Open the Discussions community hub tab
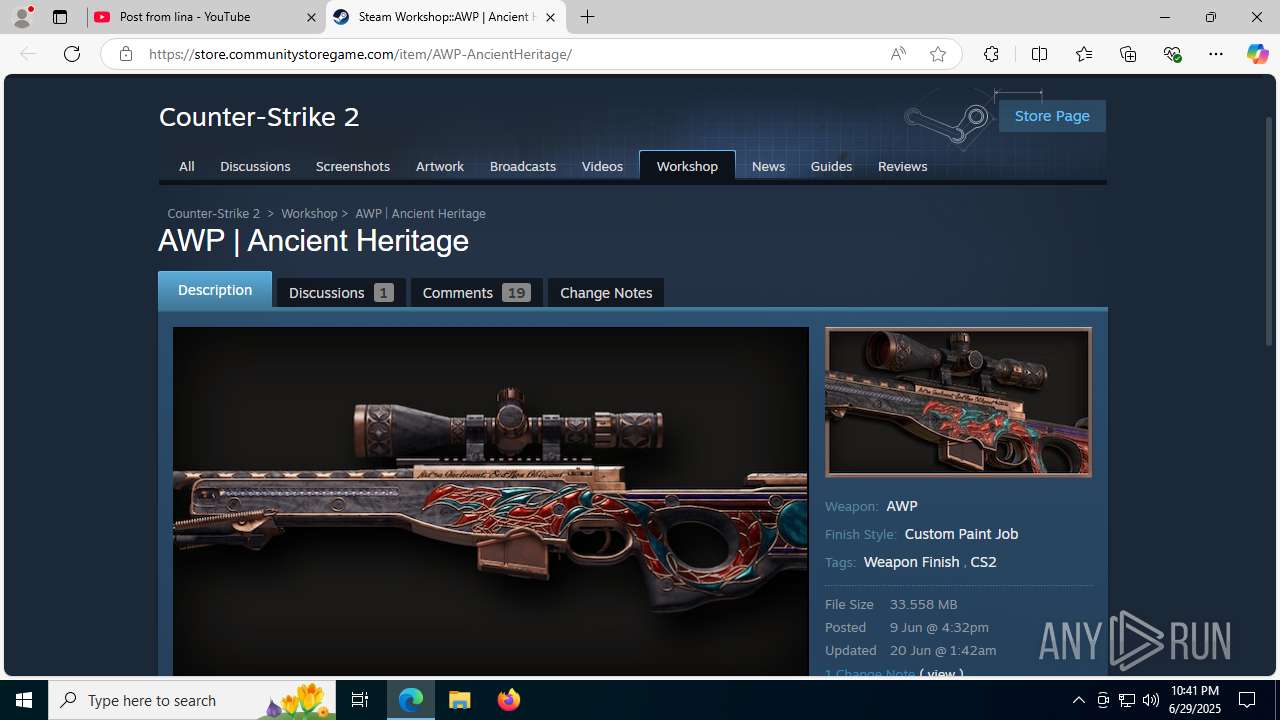The image size is (1280, 720). click(255, 166)
